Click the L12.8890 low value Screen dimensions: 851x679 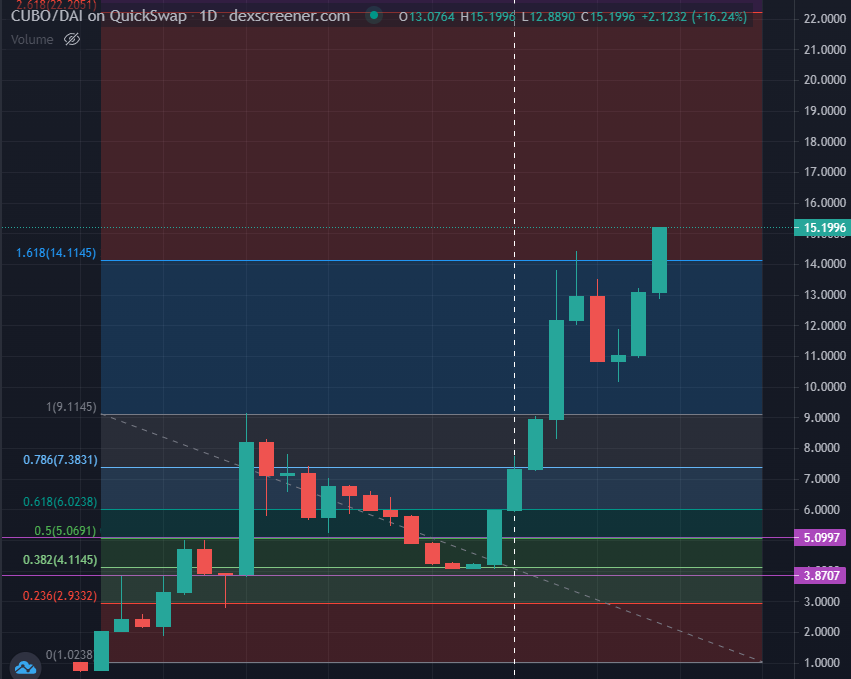coord(548,17)
